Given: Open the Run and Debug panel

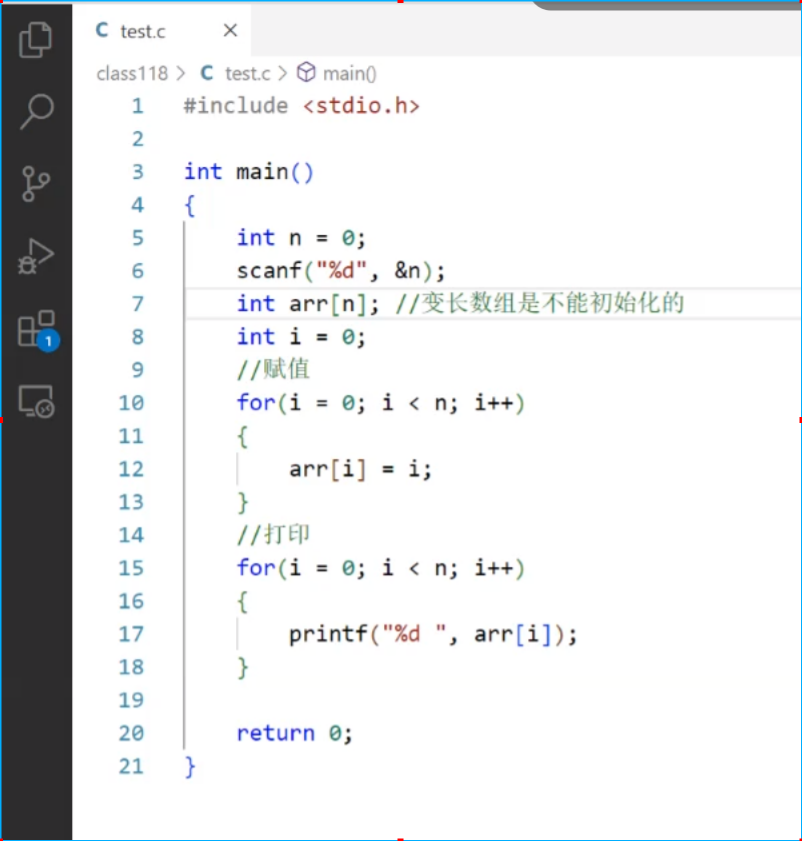Looking at the screenshot, I should 36,256.
